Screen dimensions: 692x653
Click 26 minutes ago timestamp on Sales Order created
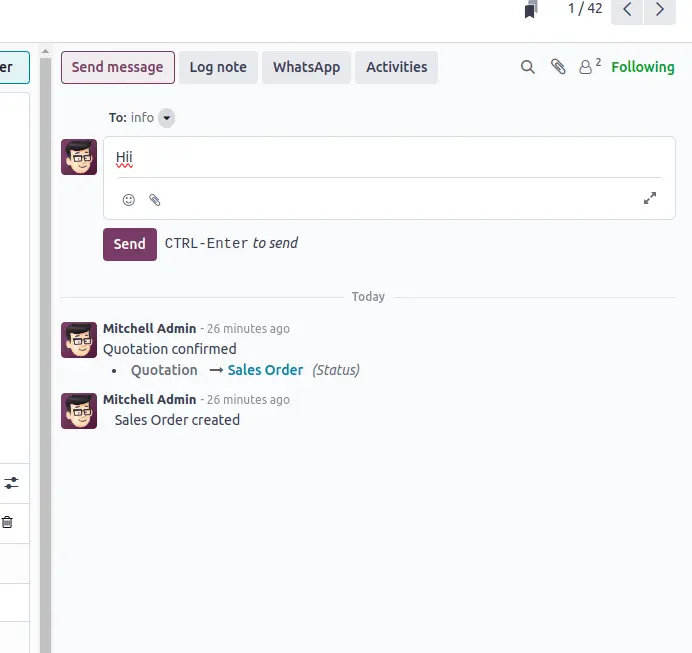click(248, 400)
